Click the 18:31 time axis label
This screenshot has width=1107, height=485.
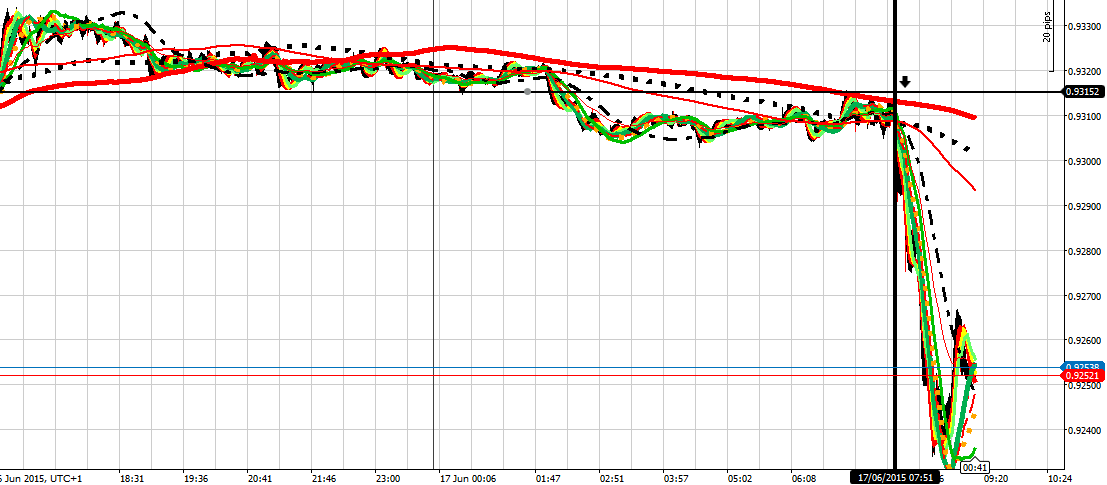(133, 477)
